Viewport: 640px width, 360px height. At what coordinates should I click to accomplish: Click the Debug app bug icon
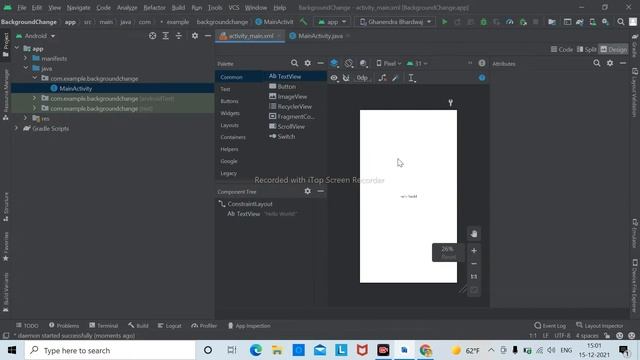click(484, 22)
